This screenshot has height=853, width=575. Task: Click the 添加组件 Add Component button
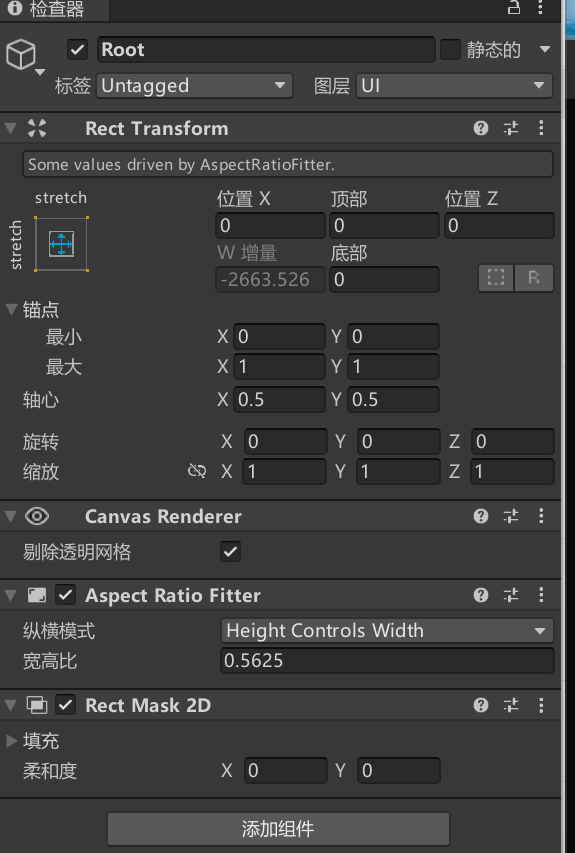pos(278,829)
